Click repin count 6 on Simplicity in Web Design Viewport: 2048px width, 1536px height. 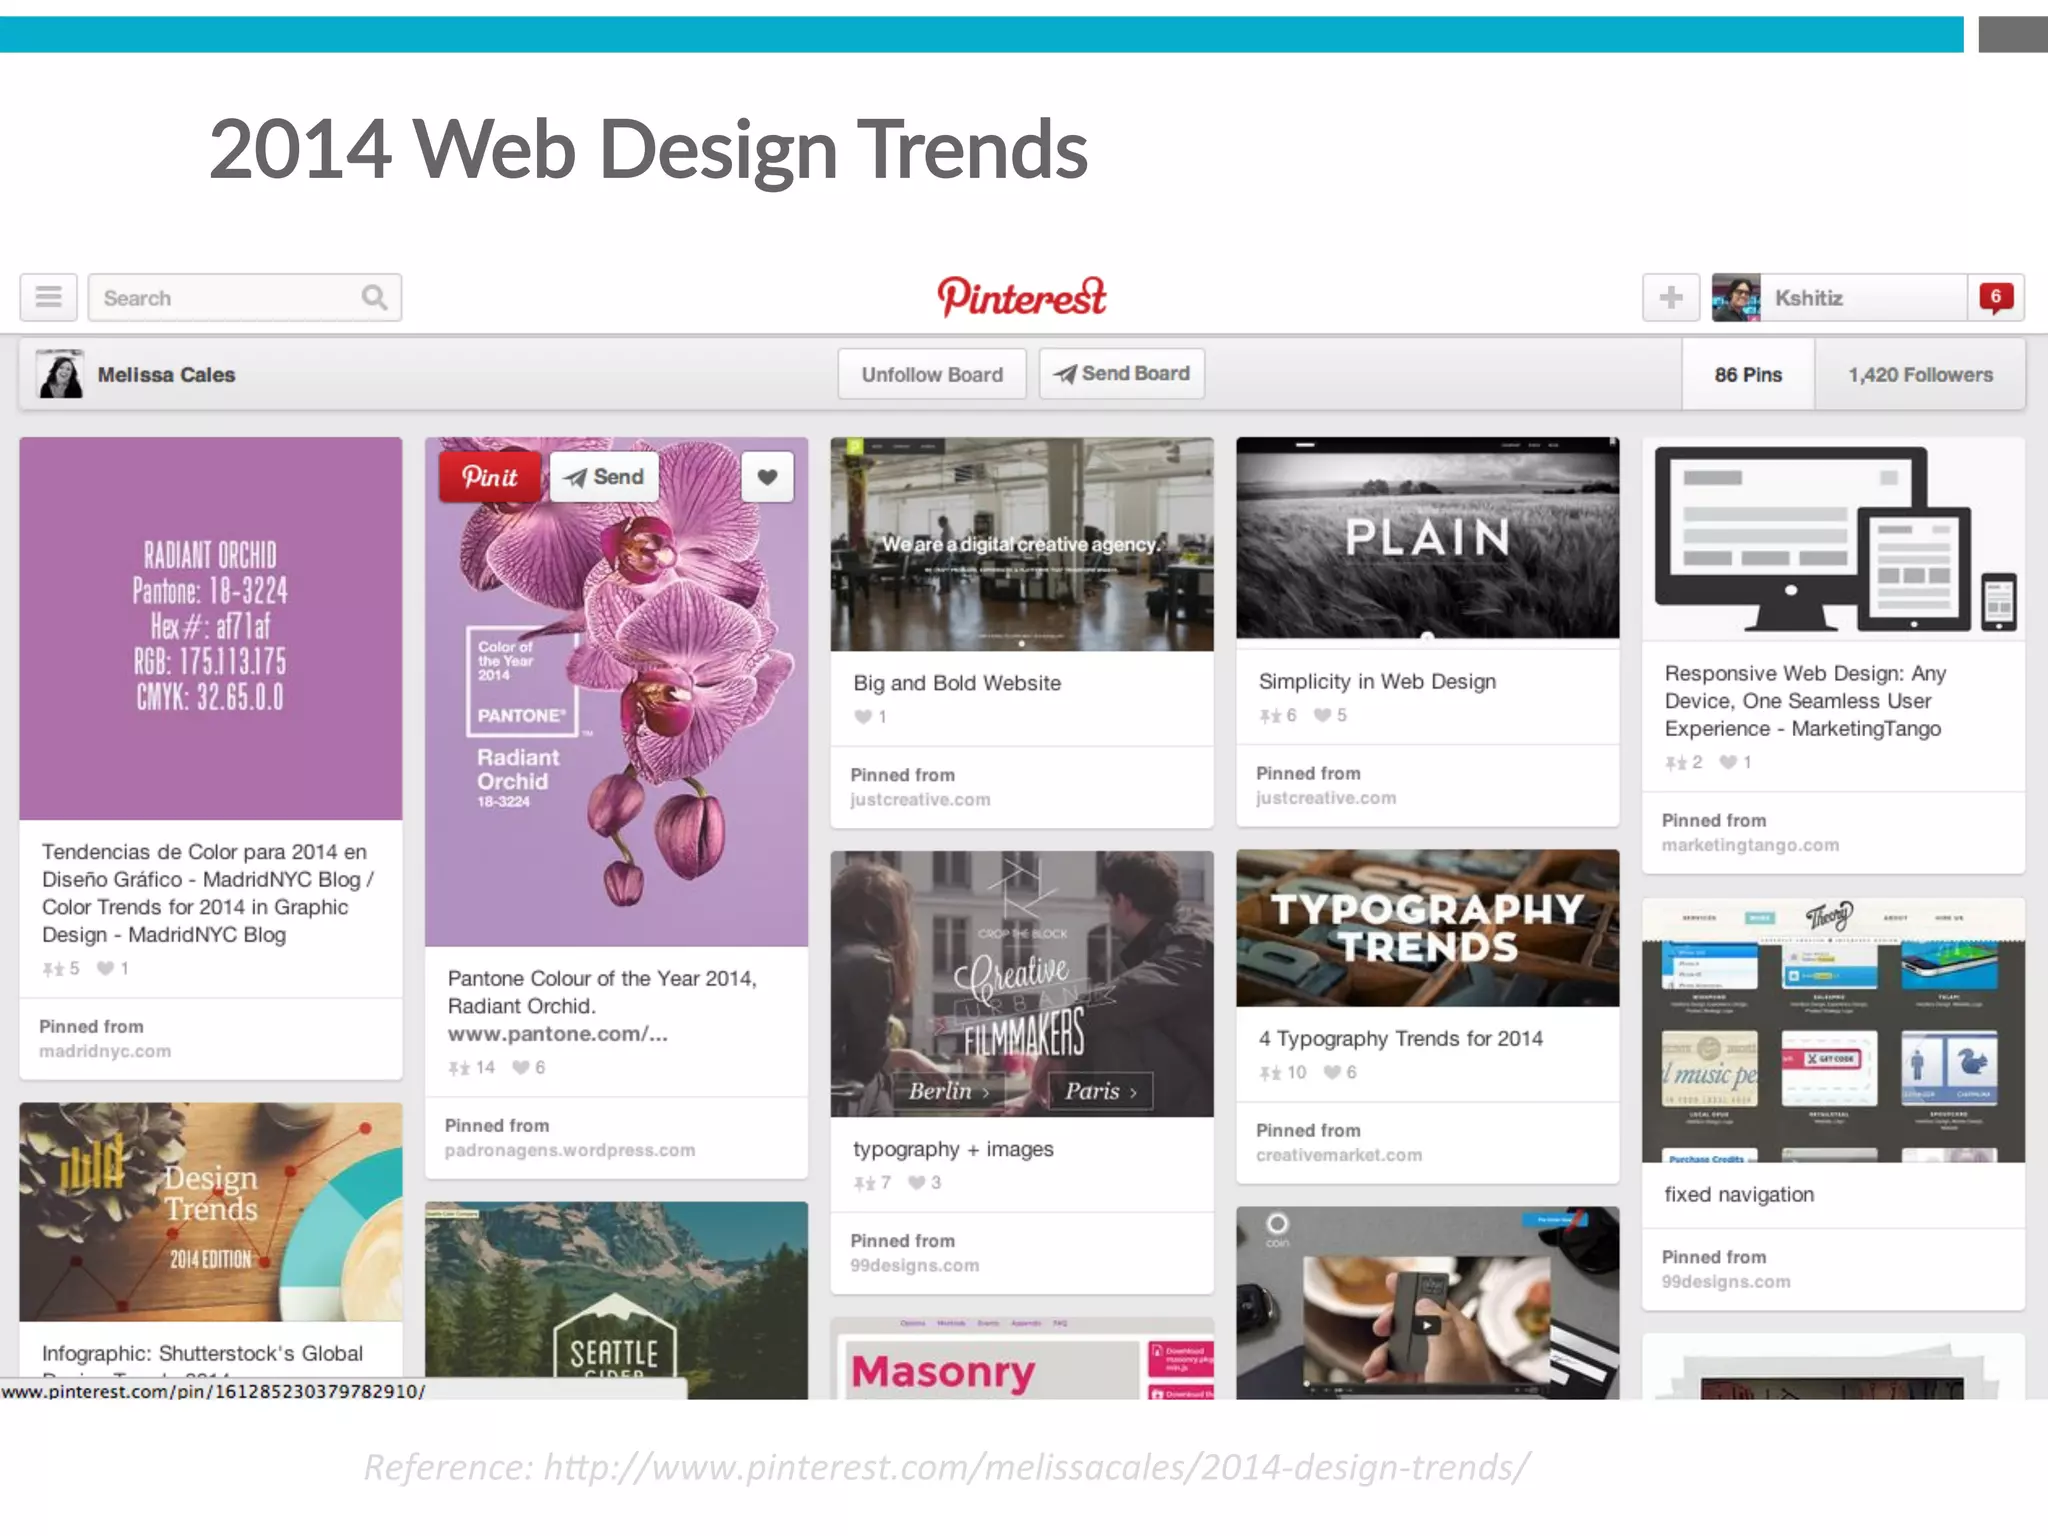tap(1278, 715)
